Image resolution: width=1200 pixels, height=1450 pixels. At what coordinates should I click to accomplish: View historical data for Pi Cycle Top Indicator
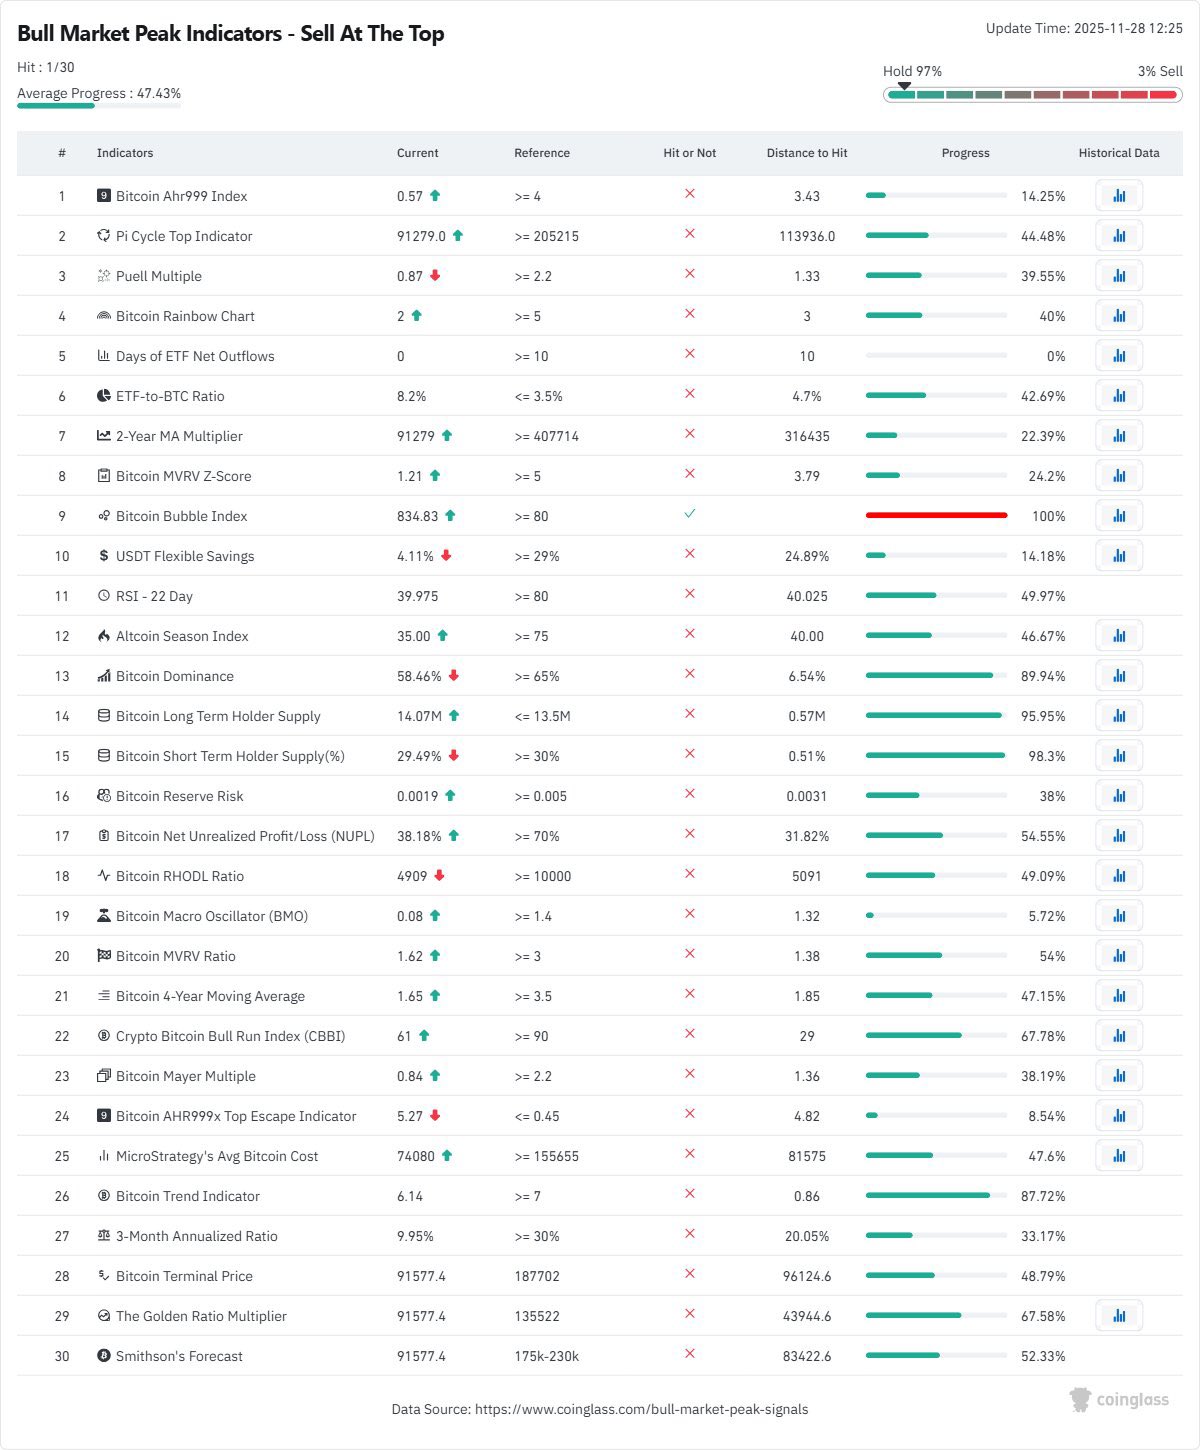(x=1119, y=235)
